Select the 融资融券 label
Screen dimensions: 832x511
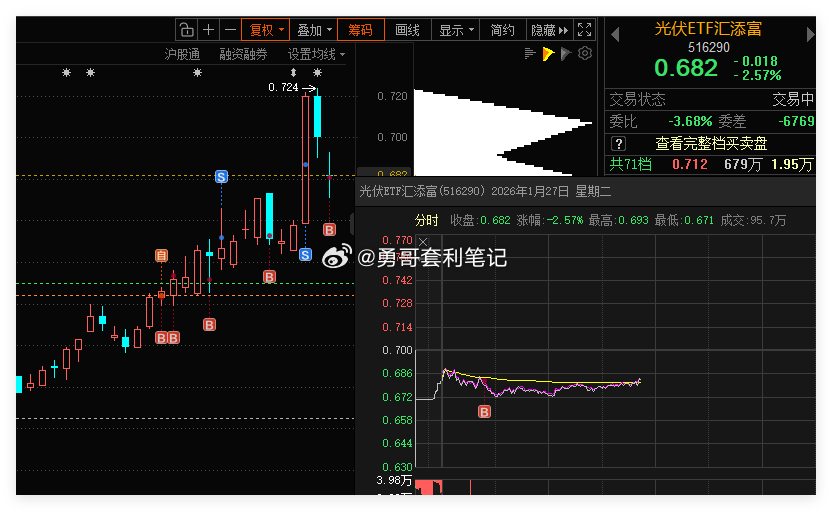click(244, 54)
